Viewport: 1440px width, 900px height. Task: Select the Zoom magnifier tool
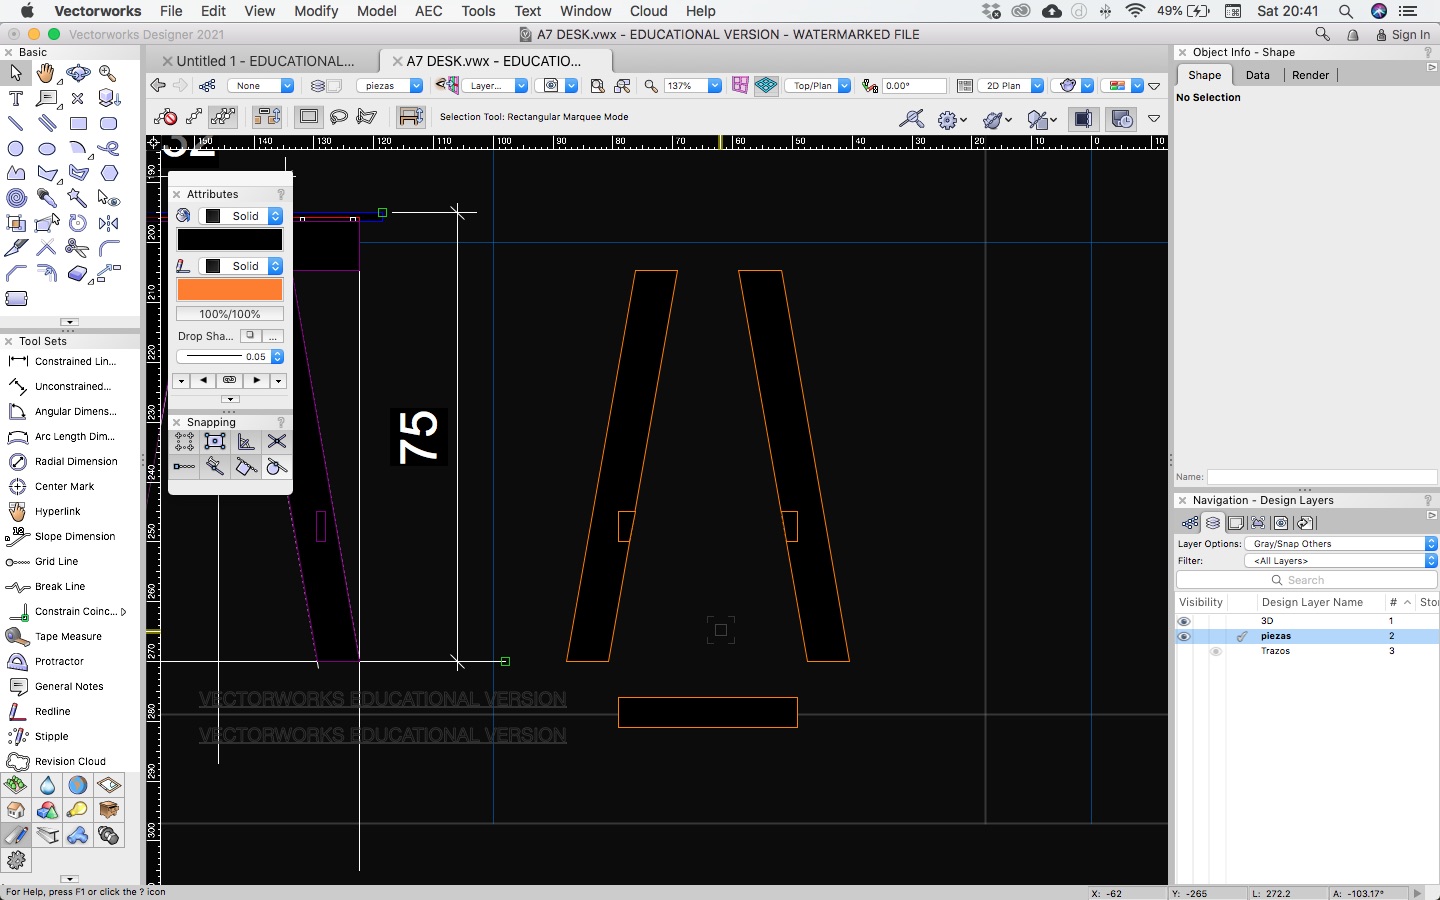[x=108, y=73]
